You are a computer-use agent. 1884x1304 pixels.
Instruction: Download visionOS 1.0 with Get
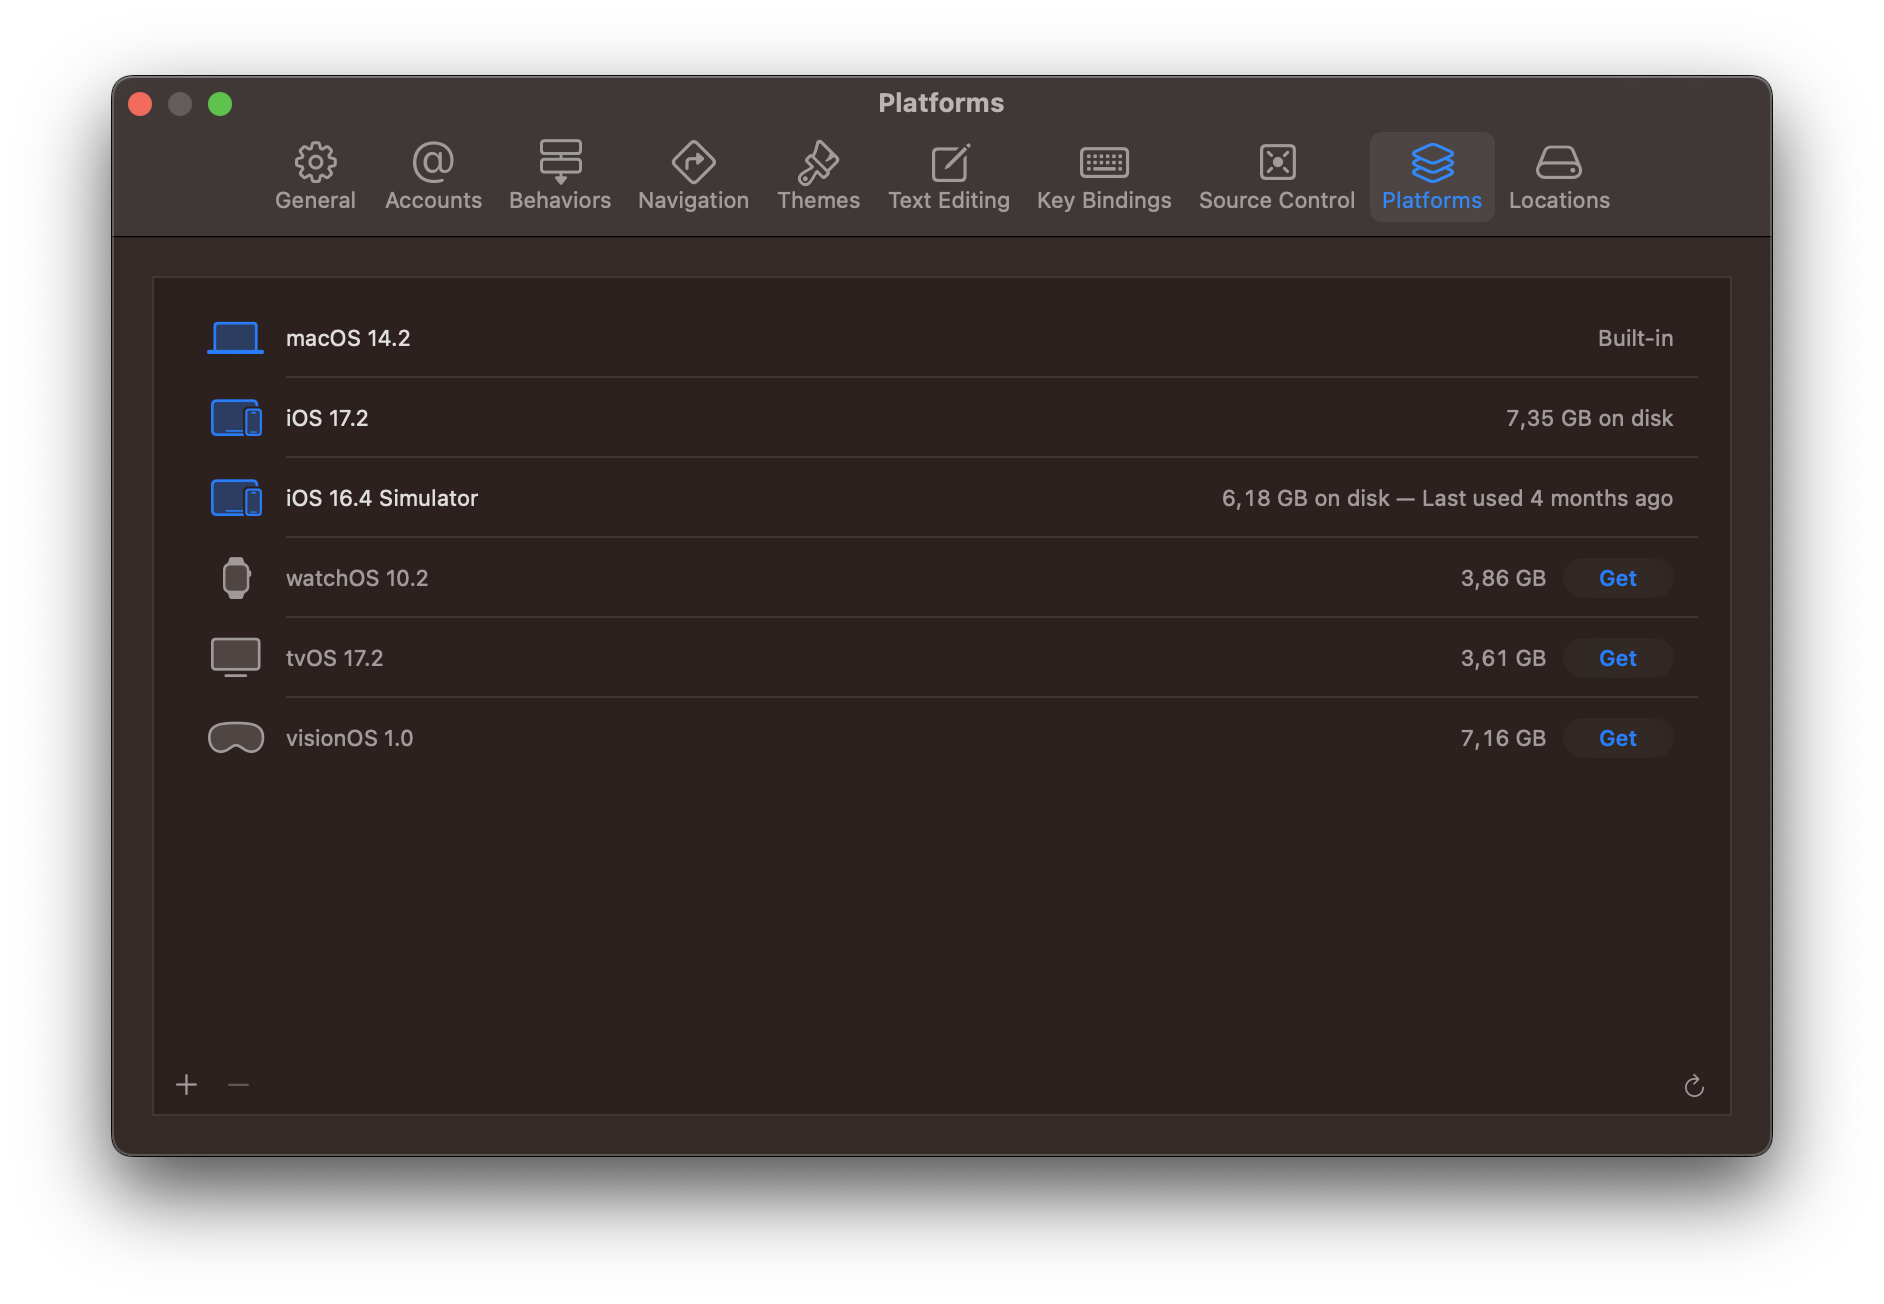(1617, 738)
